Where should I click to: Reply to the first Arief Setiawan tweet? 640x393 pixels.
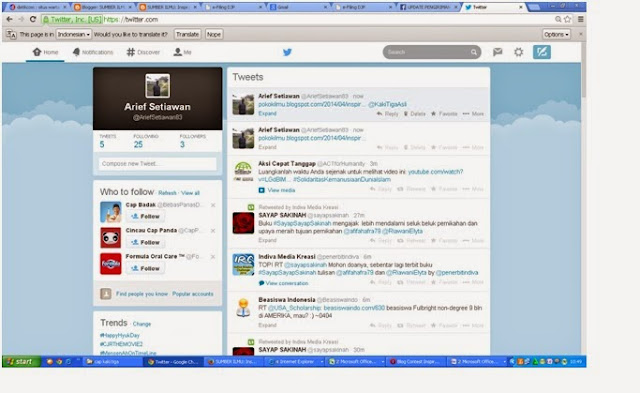(387, 113)
